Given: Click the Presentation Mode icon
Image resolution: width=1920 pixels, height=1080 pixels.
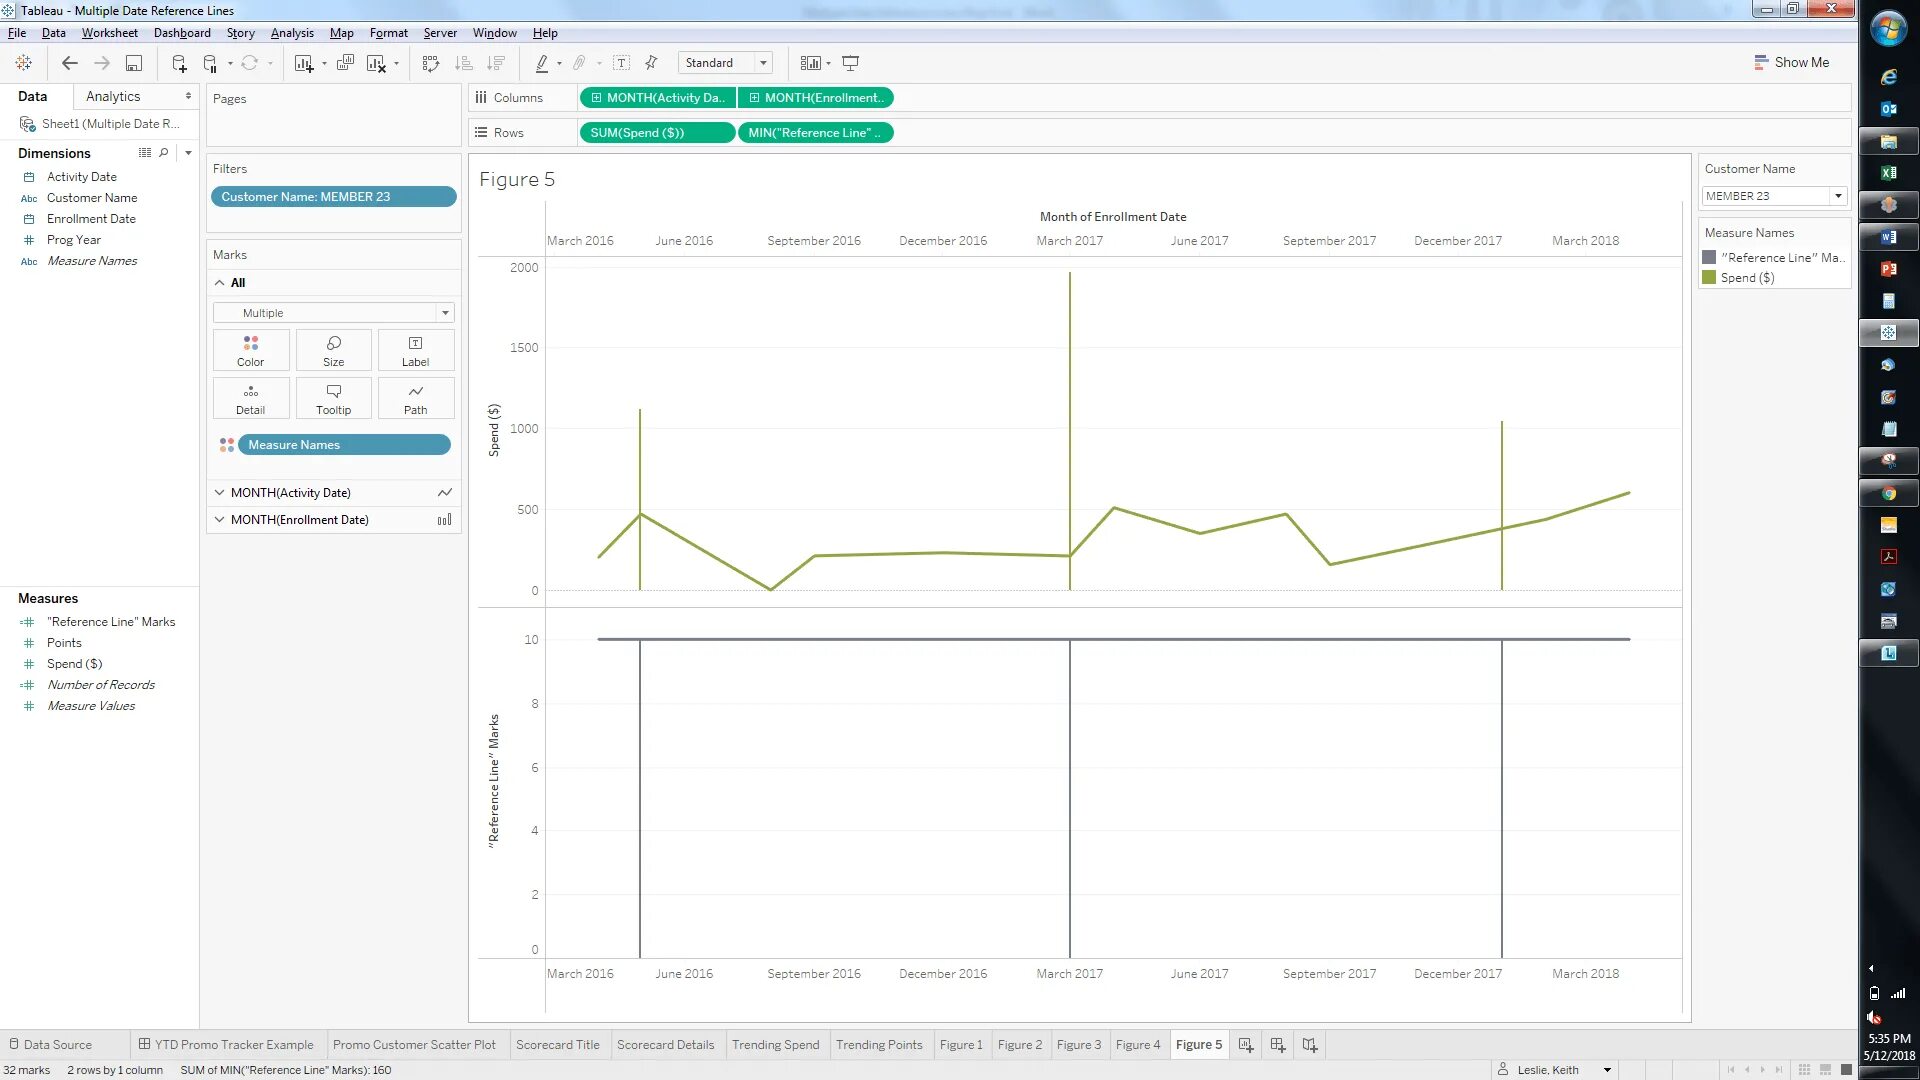Looking at the screenshot, I should click(x=851, y=63).
